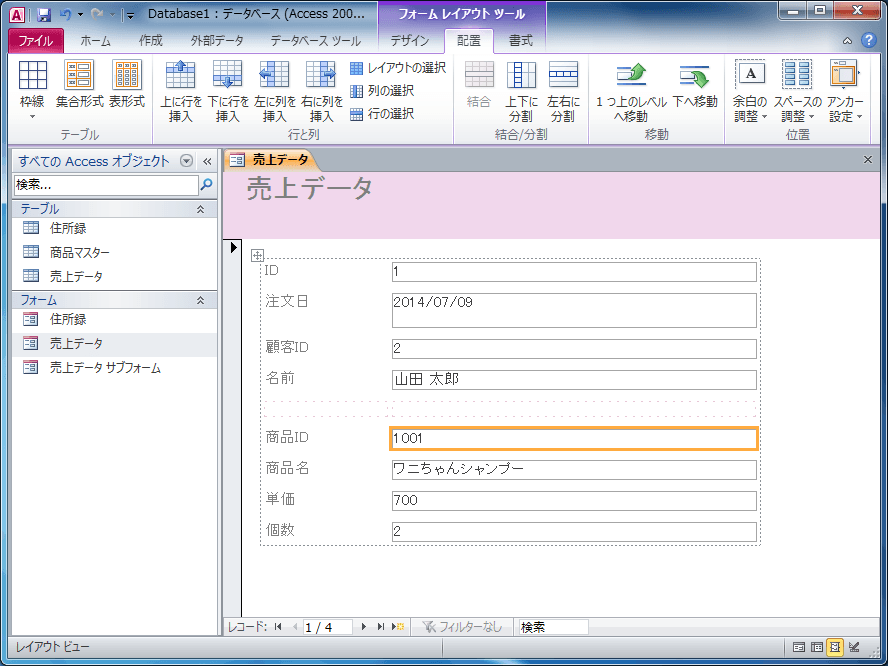Click the record selector arrow bar
The image size is (888, 666).
[x=233, y=428]
